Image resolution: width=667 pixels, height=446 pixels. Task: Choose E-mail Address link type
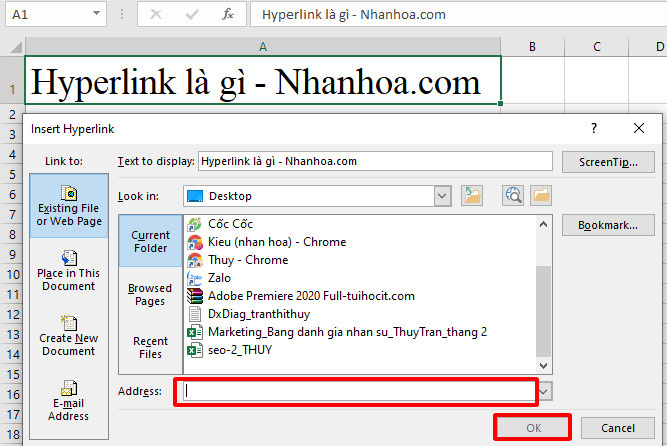click(69, 400)
